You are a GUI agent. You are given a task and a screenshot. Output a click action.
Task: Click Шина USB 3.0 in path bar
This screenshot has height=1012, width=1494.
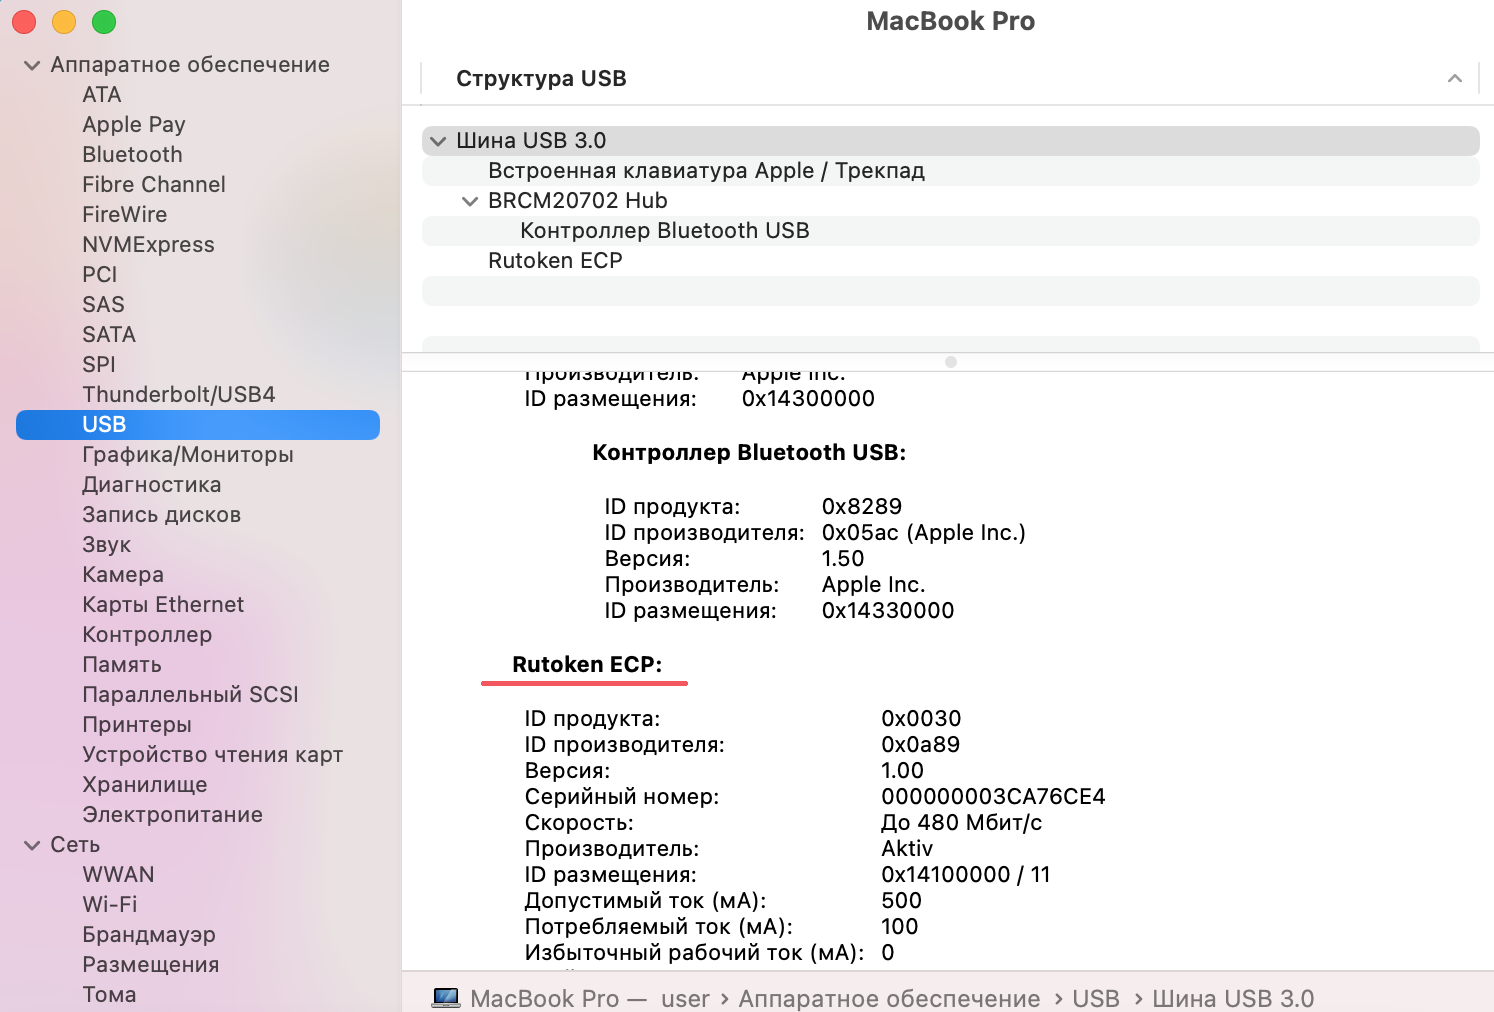pos(1233,999)
